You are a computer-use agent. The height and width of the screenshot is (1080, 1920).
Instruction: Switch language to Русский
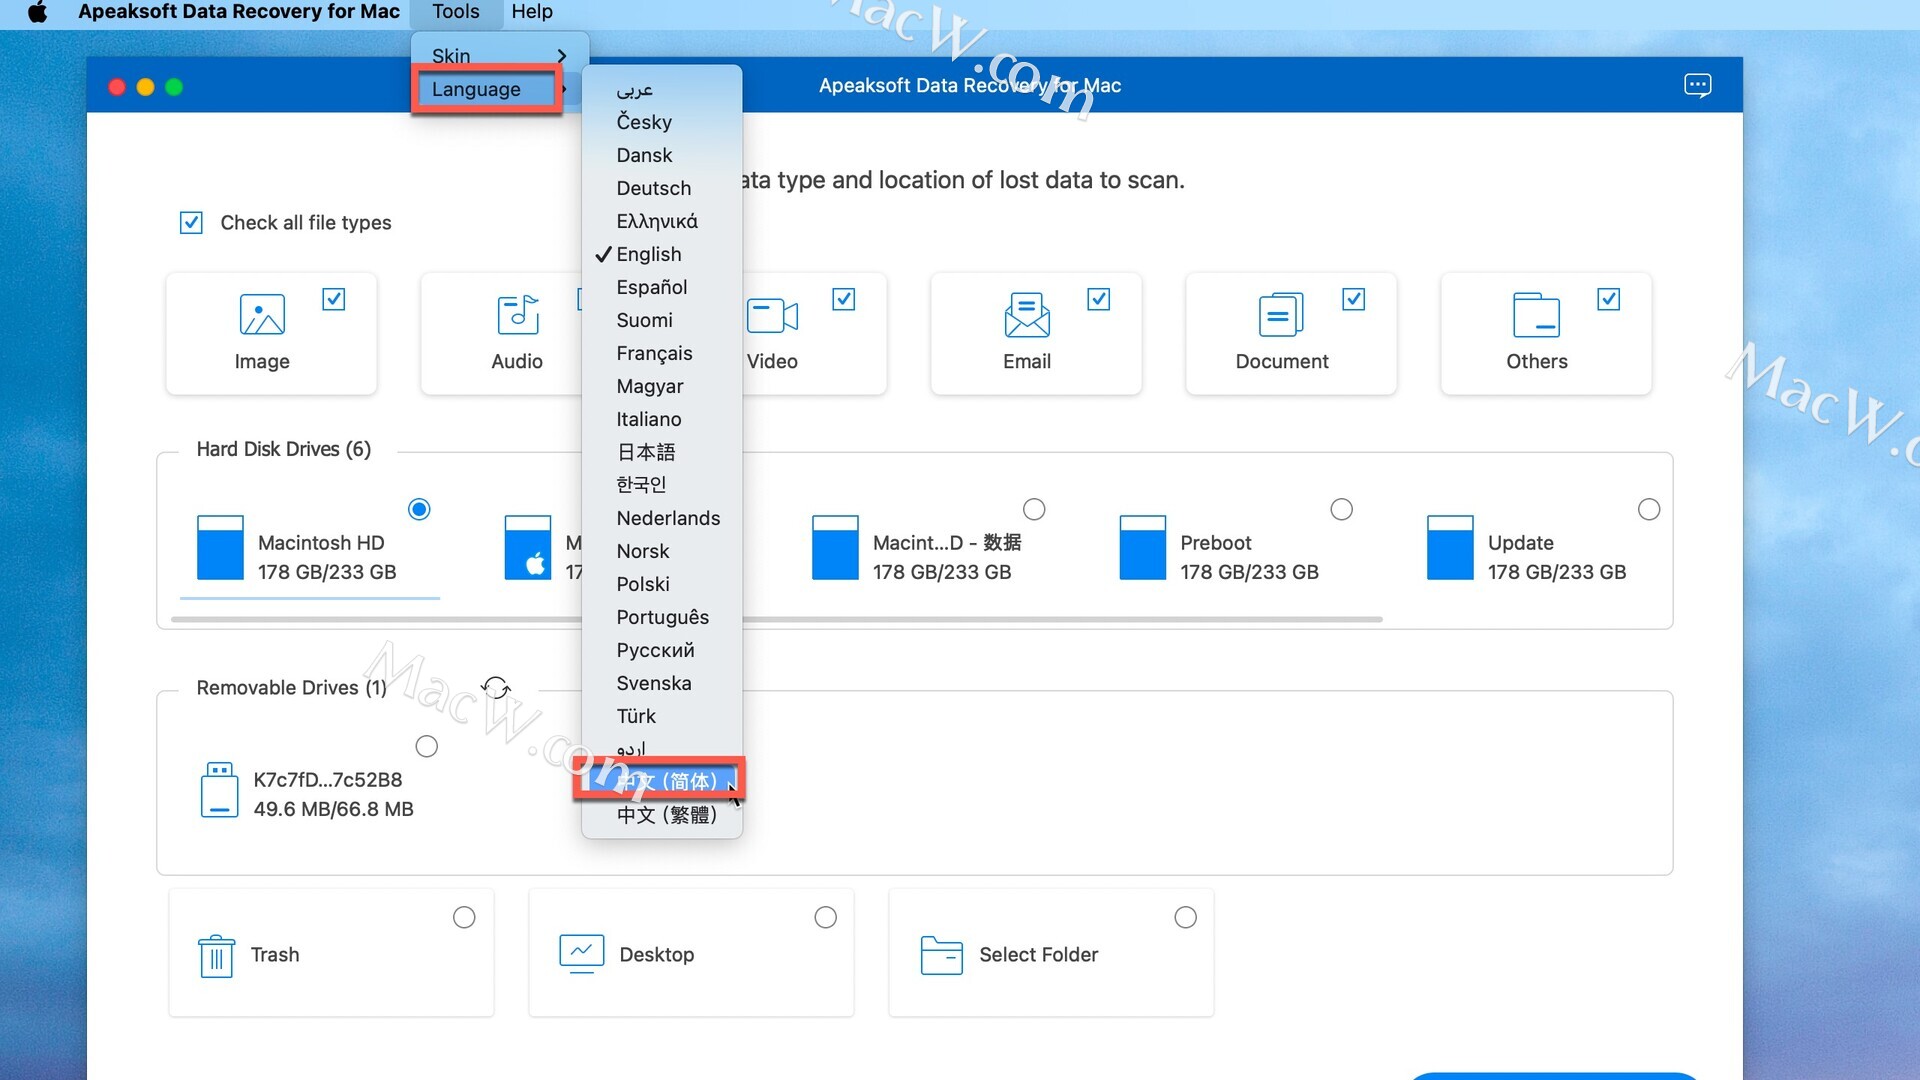[662, 650]
